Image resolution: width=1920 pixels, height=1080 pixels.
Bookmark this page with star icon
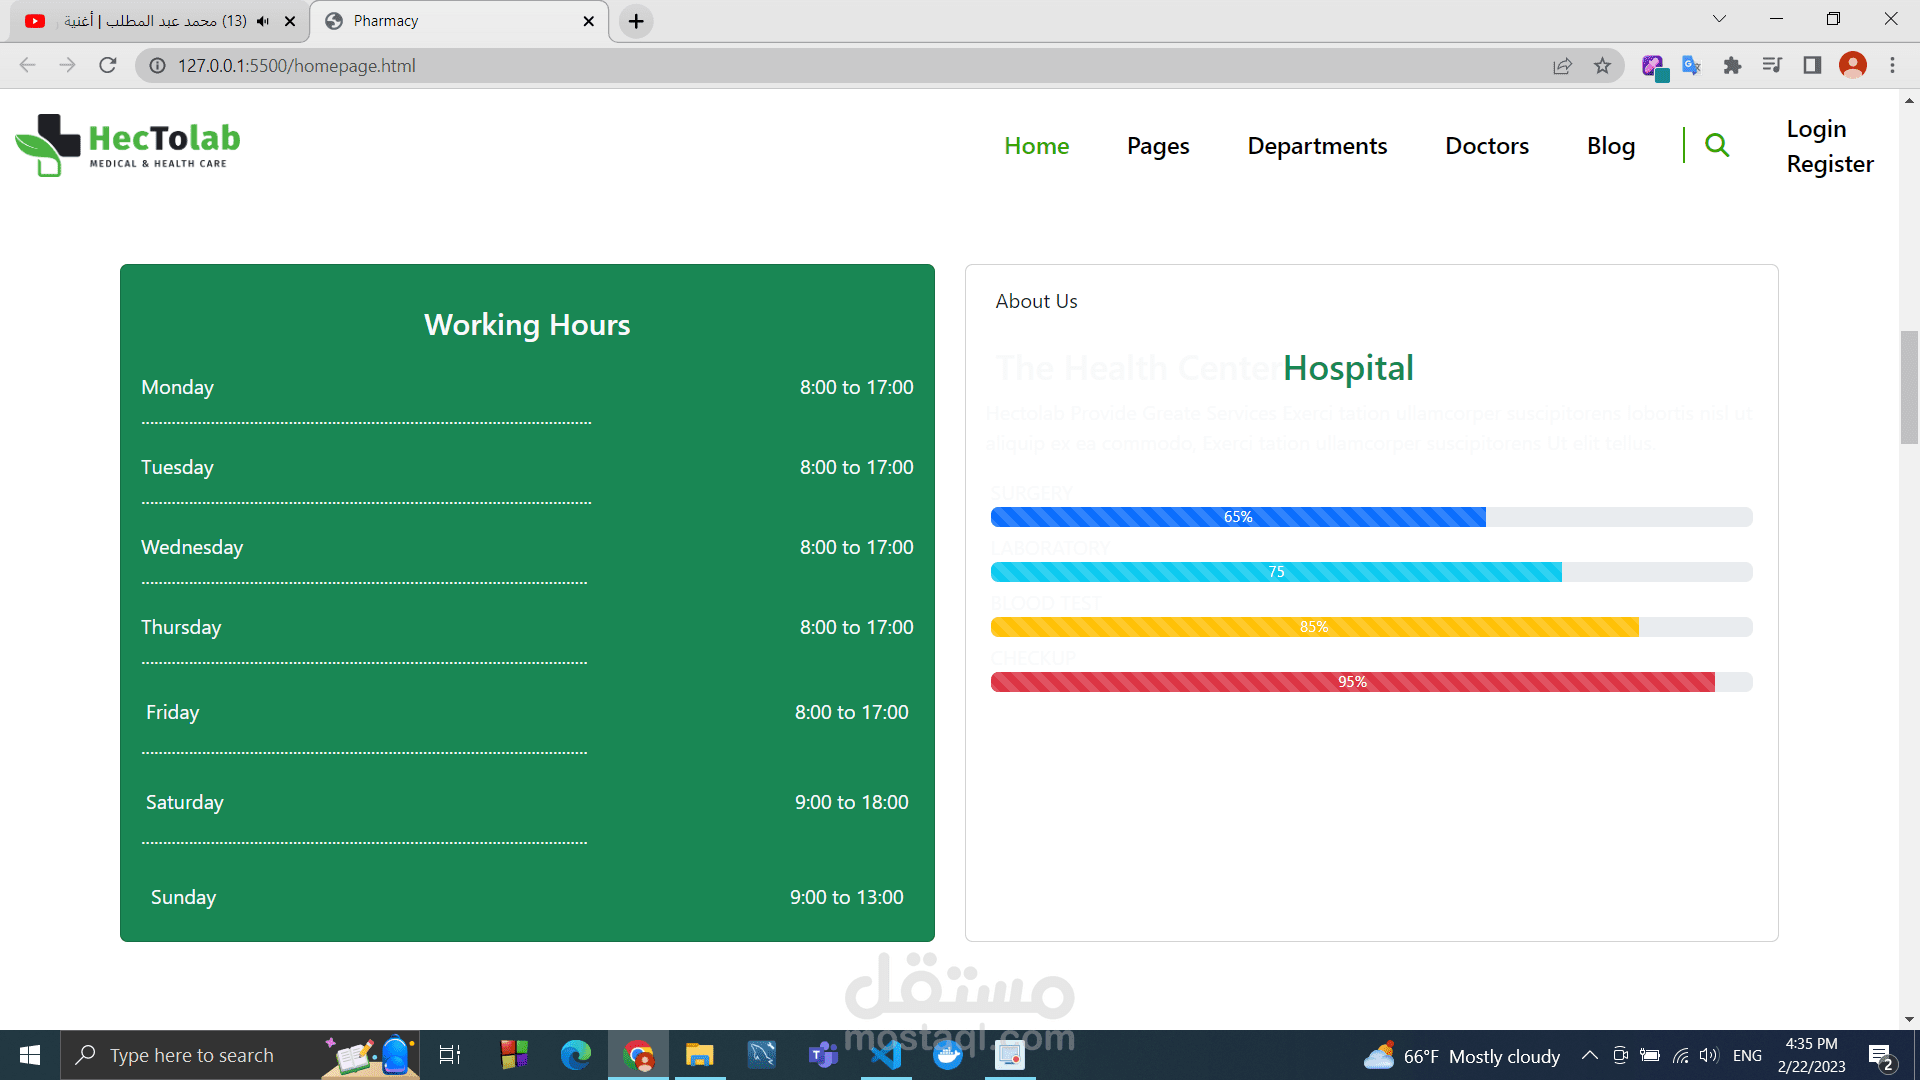1603,66
